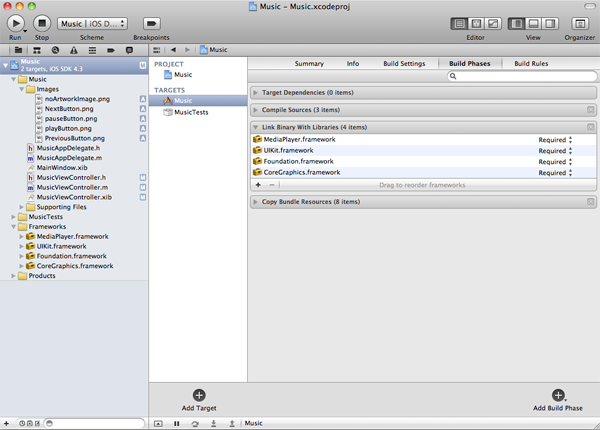Expand Compile Sources phase
The width and height of the screenshot is (600, 430).
point(255,110)
